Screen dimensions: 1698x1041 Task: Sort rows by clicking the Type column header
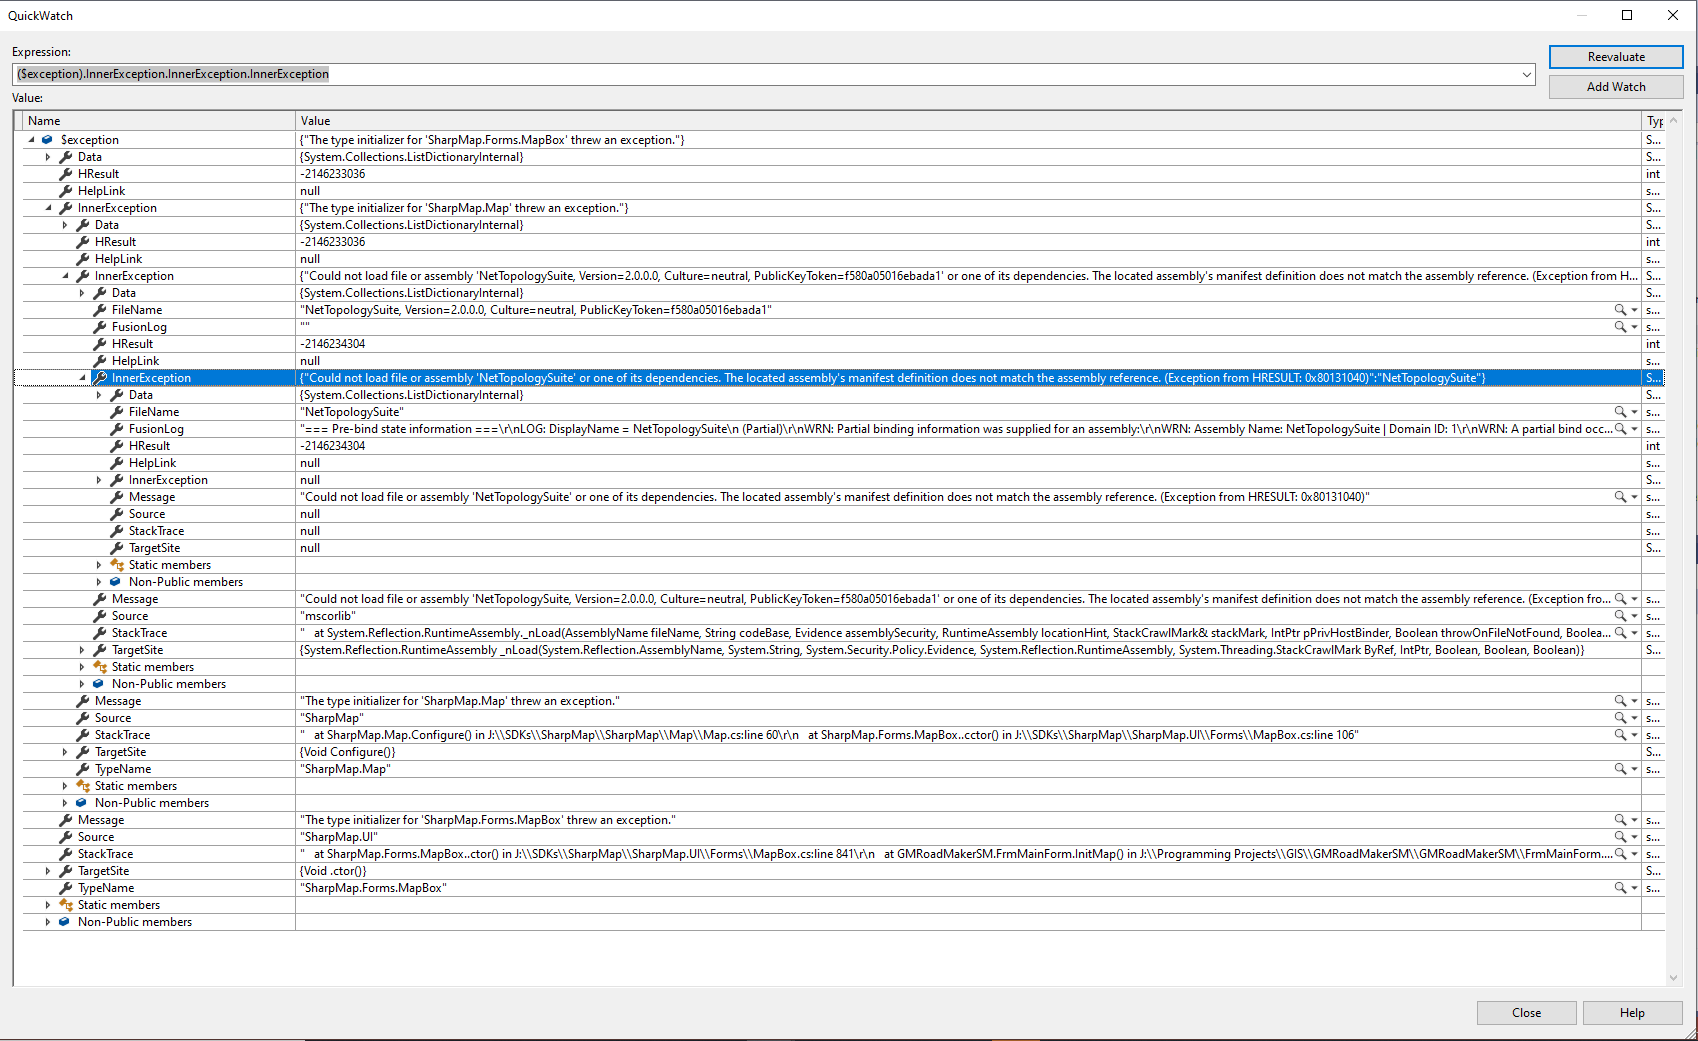tap(1655, 120)
